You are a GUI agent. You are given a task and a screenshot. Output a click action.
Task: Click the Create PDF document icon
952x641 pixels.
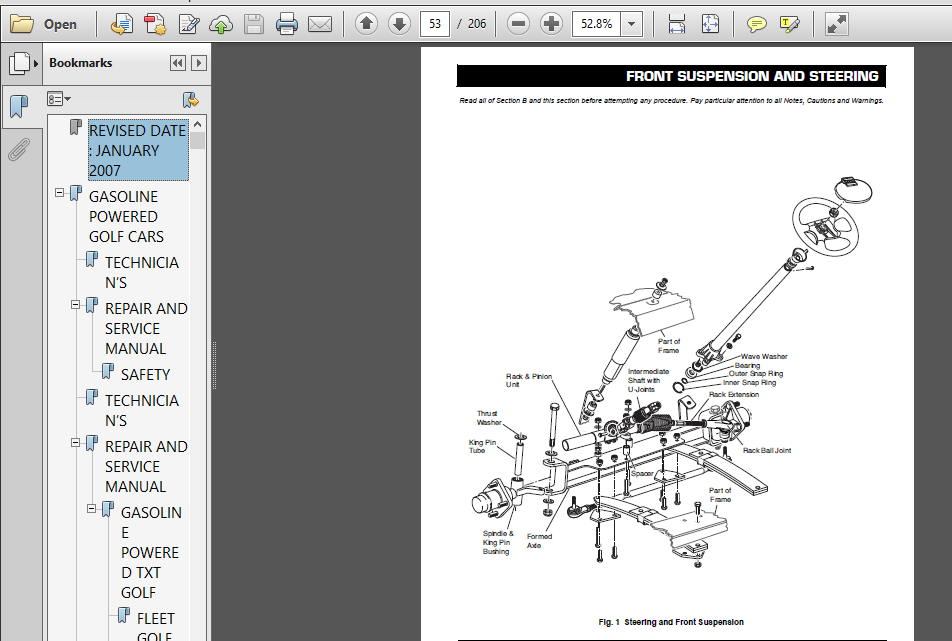(x=155, y=24)
